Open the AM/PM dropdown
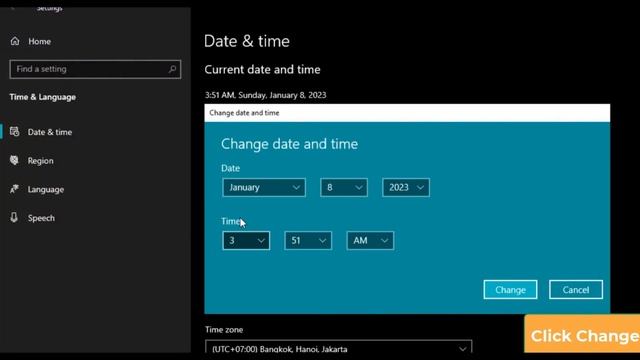Viewport: 640px width, 360px height. tap(370, 240)
